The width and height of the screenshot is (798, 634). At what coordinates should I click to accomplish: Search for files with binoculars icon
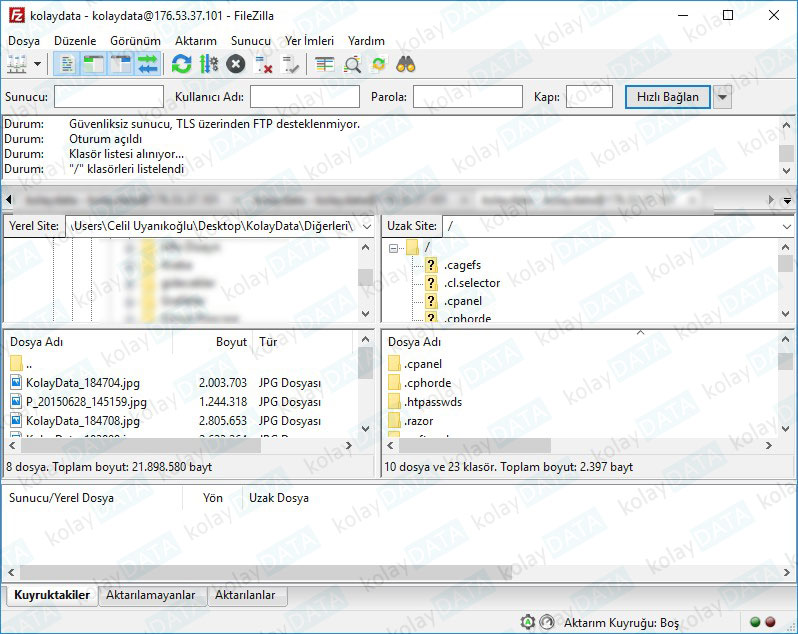(406, 65)
